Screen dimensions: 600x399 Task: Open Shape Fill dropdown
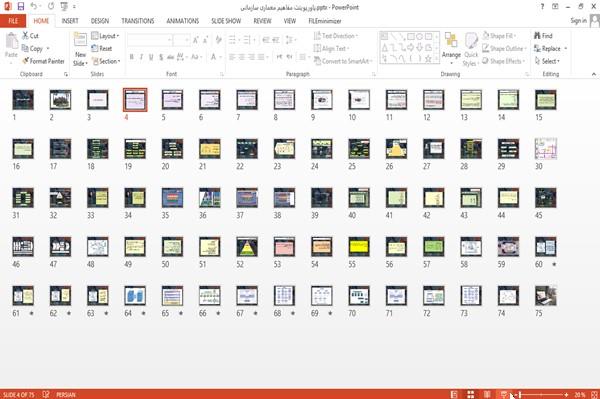click(x=499, y=36)
